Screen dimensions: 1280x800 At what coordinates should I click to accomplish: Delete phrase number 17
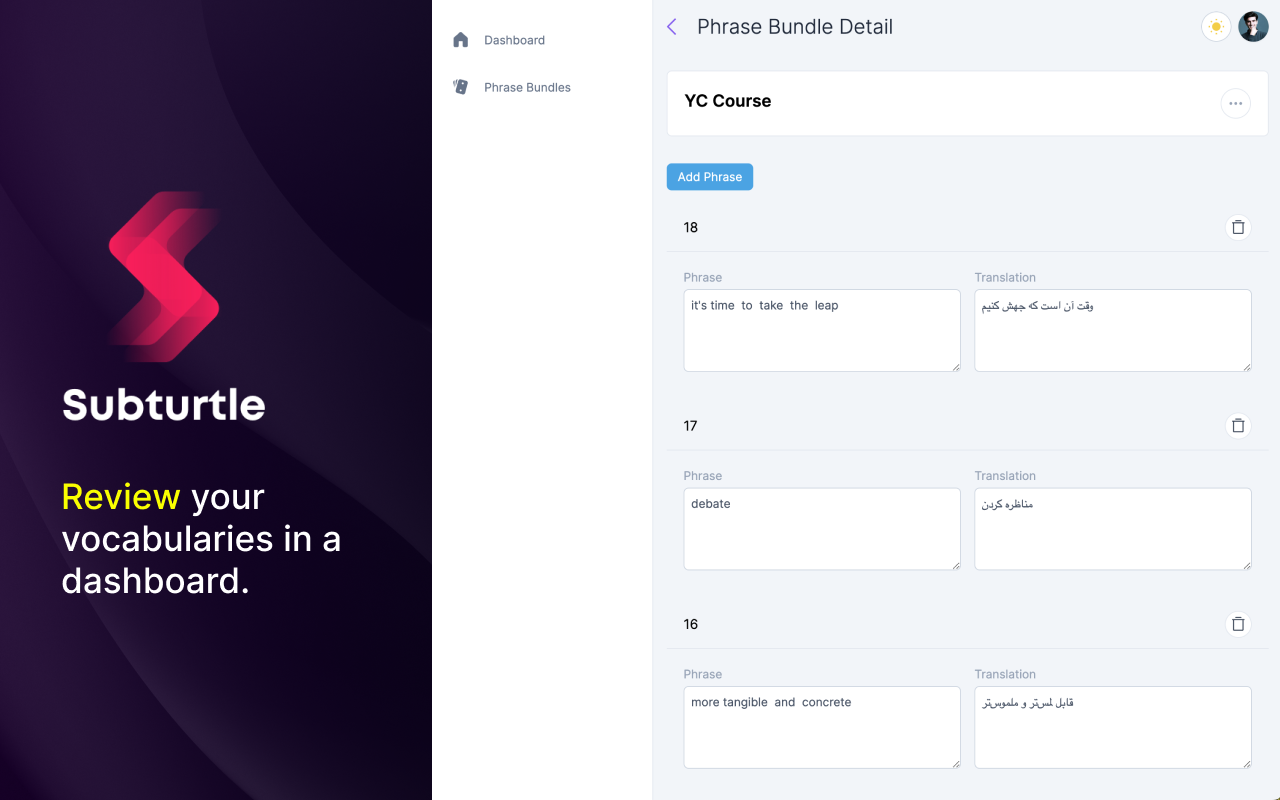click(x=1238, y=426)
